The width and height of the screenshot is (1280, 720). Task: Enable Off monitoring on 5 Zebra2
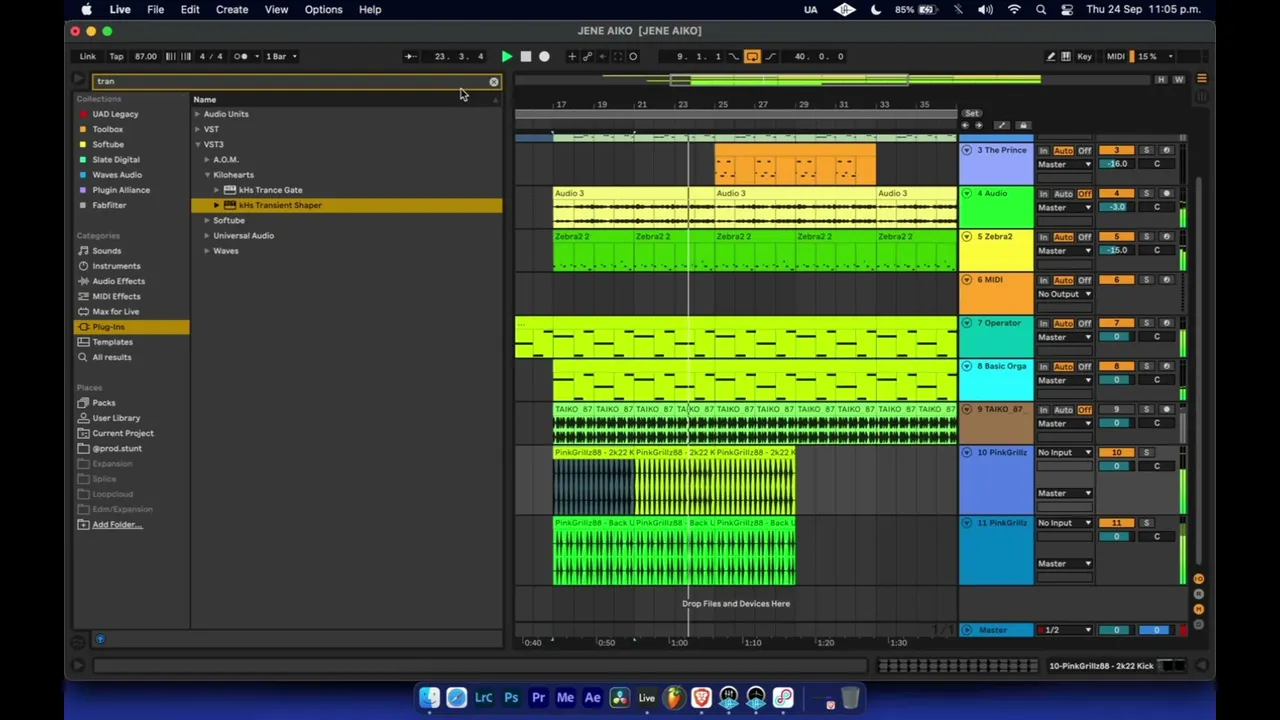1085,237
